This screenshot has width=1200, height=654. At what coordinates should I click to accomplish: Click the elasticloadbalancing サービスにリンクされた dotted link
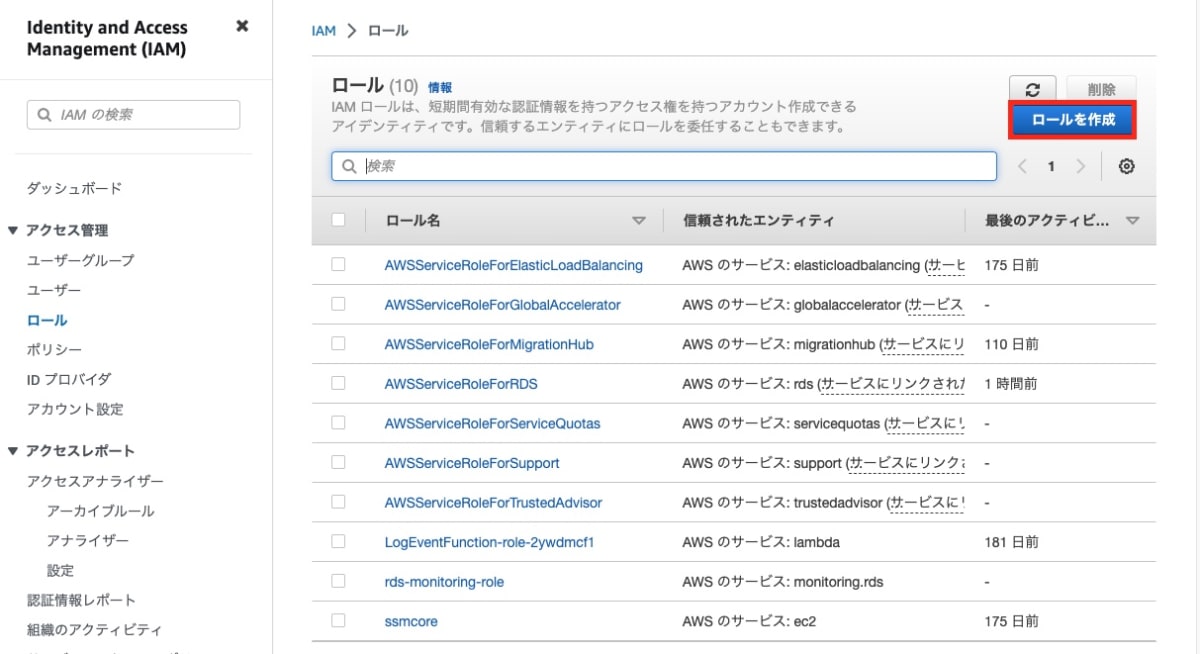coord(945,265)
